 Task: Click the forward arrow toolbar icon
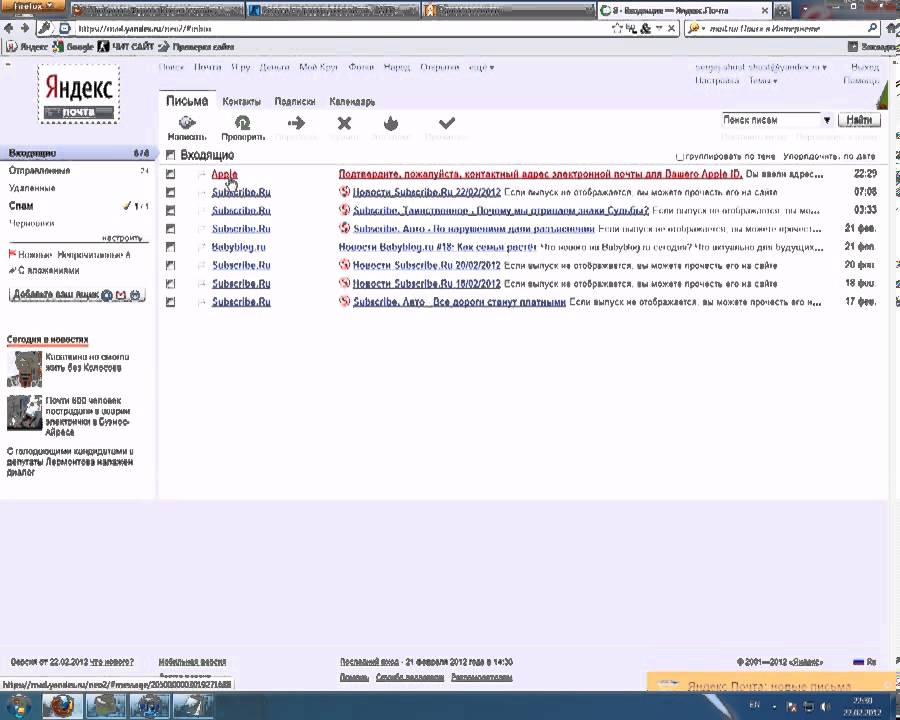tap(296, 122)
